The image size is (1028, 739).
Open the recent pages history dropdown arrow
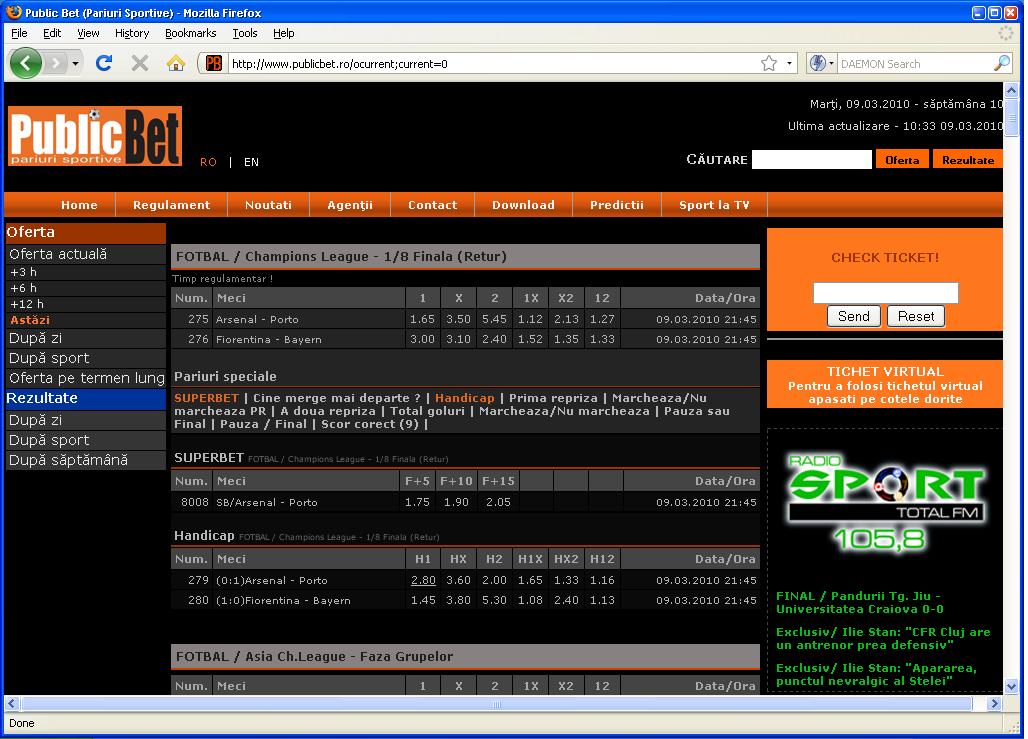[75, 64]
